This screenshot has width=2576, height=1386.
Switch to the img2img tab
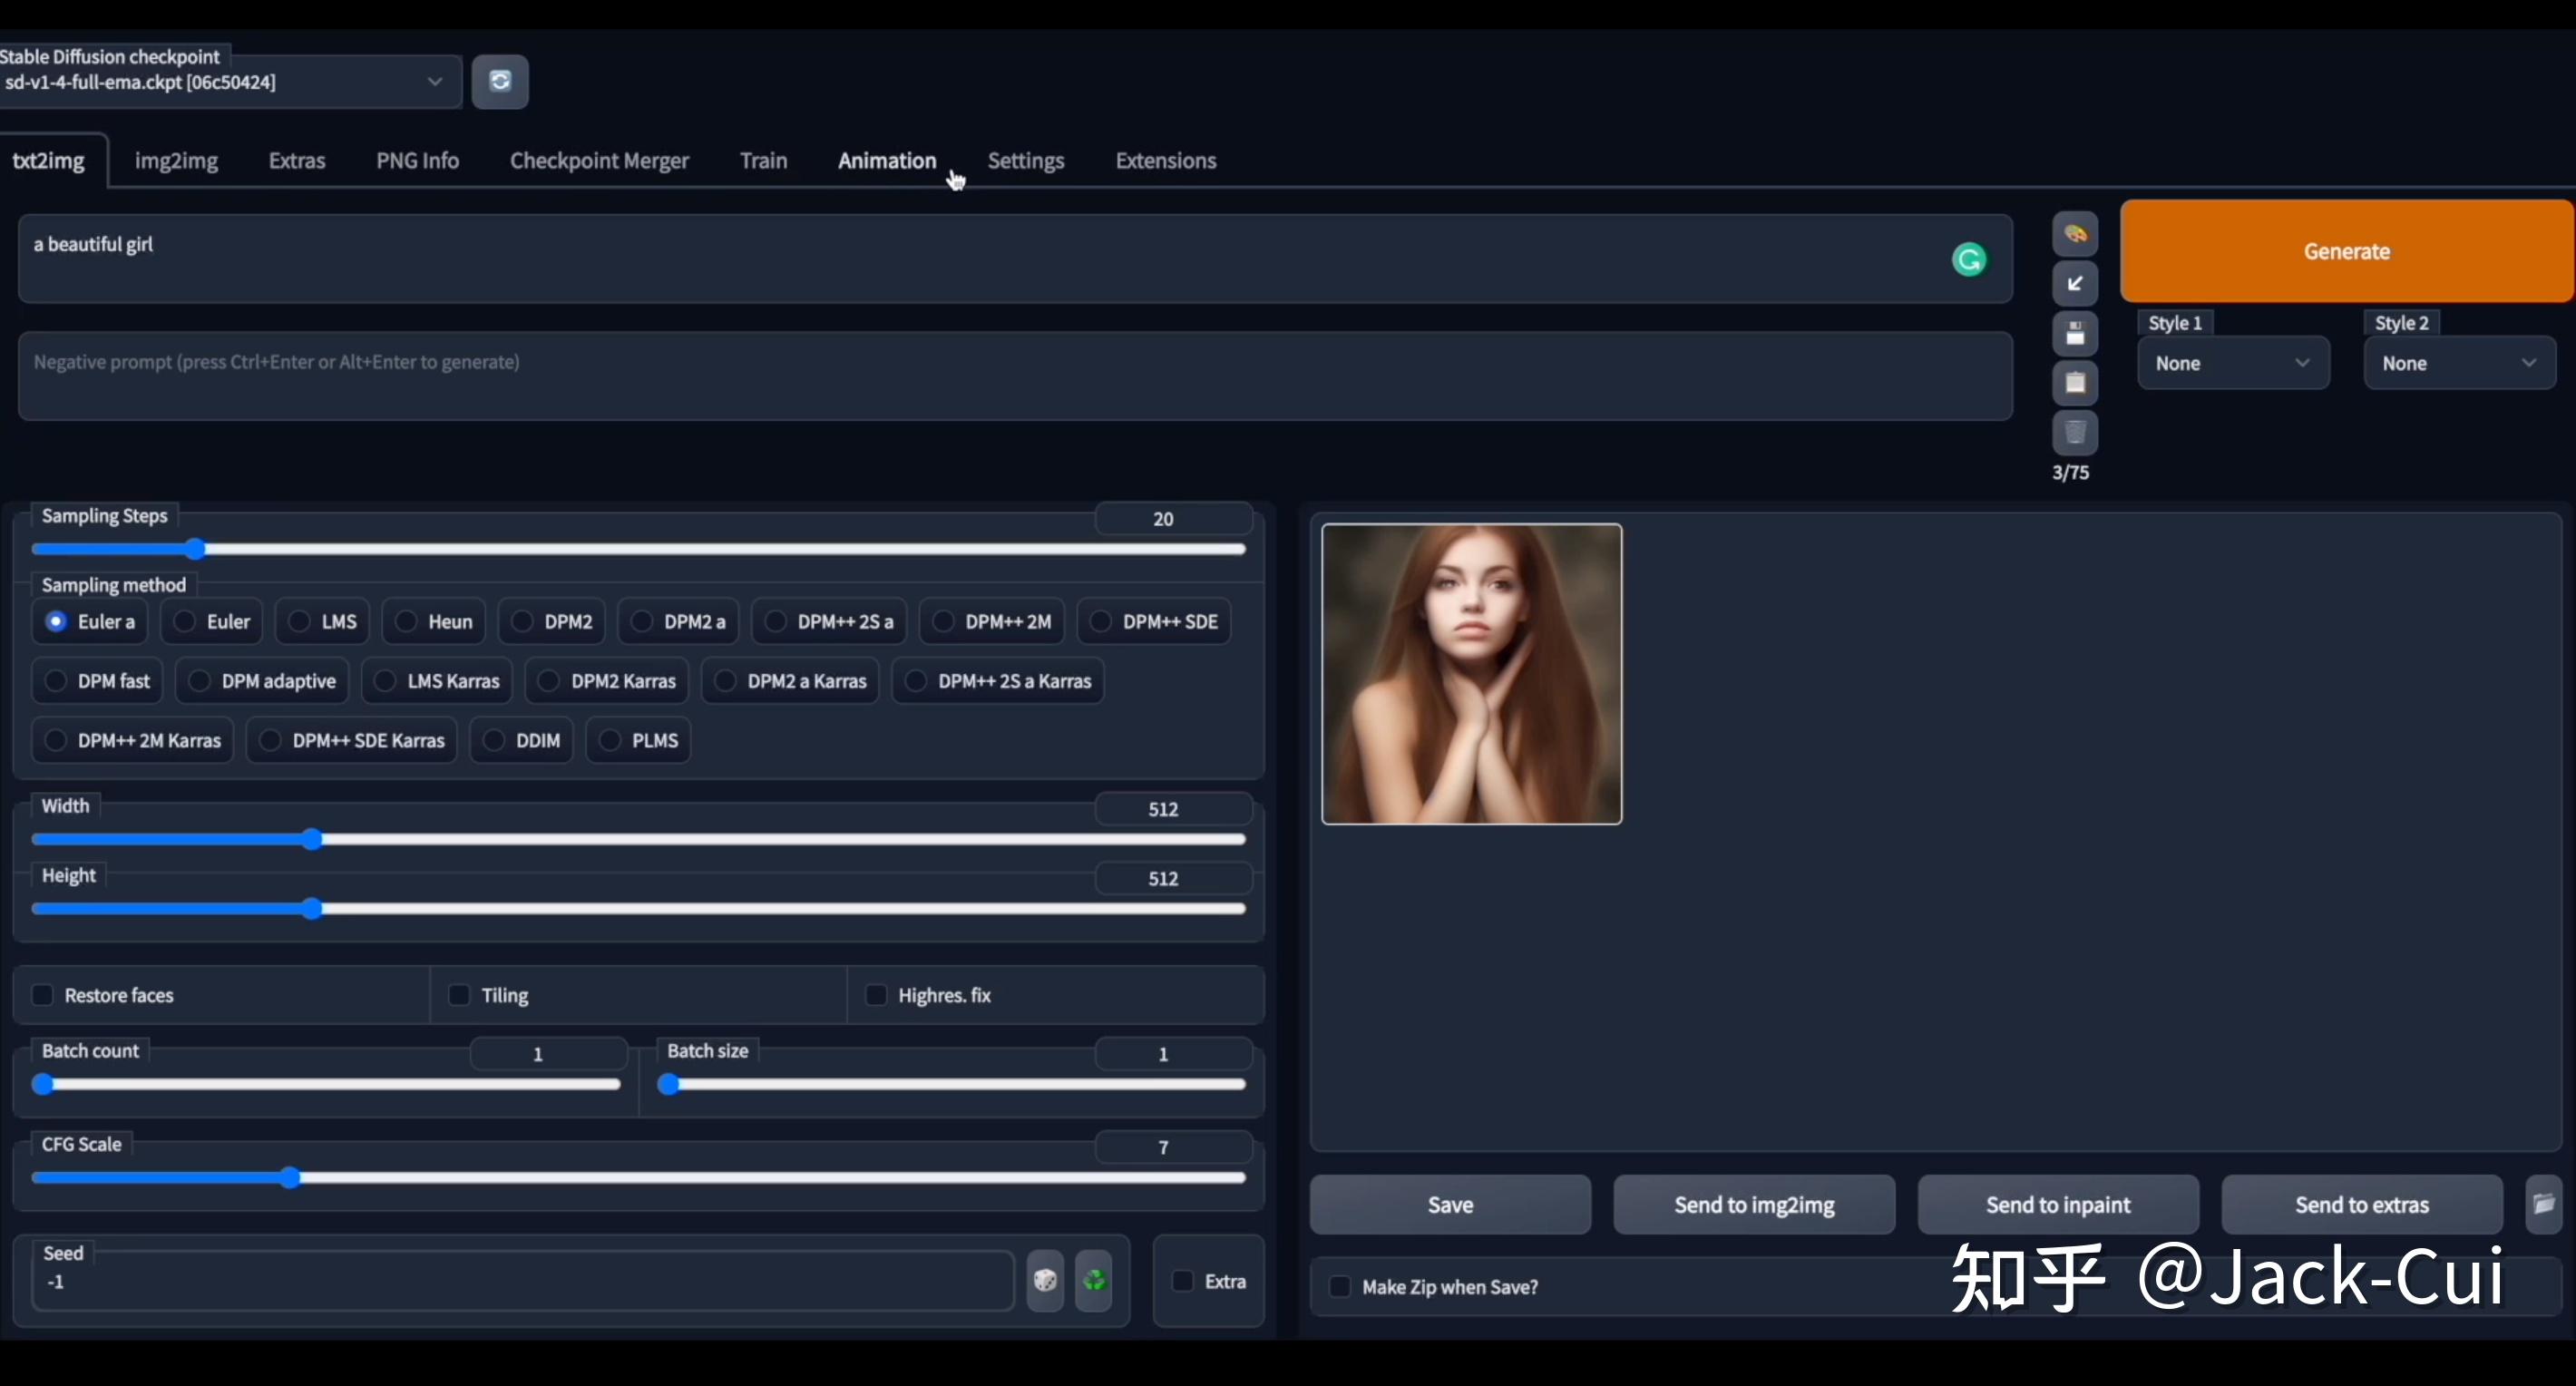coord(176,161)
